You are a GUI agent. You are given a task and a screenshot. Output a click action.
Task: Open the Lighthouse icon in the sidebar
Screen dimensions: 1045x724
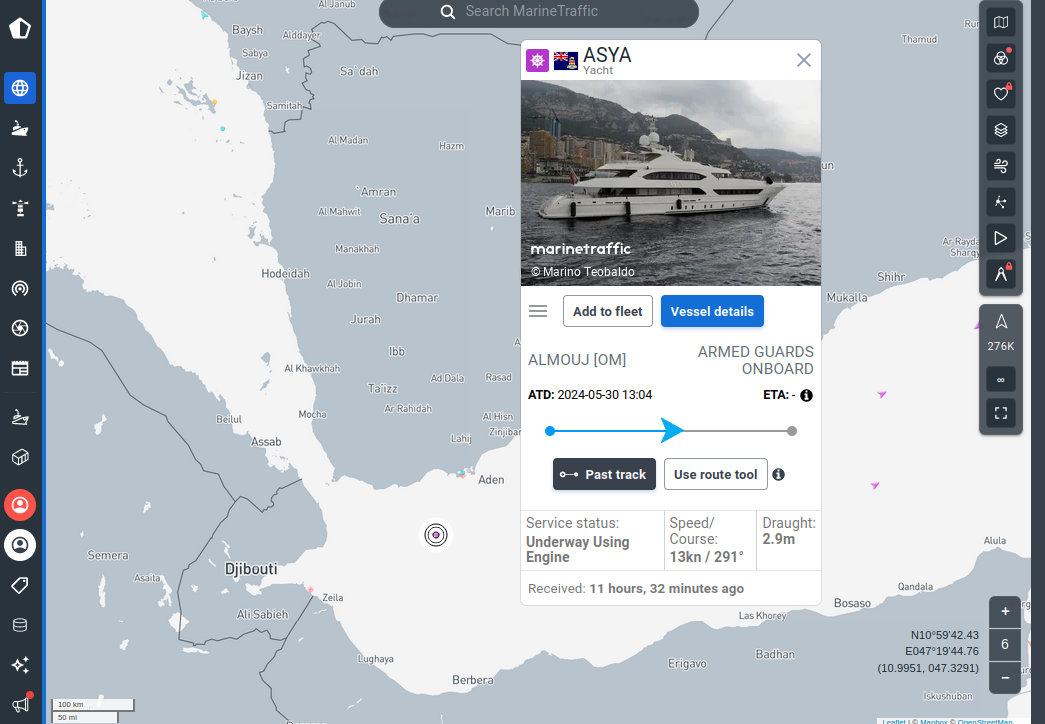(20, 208)
